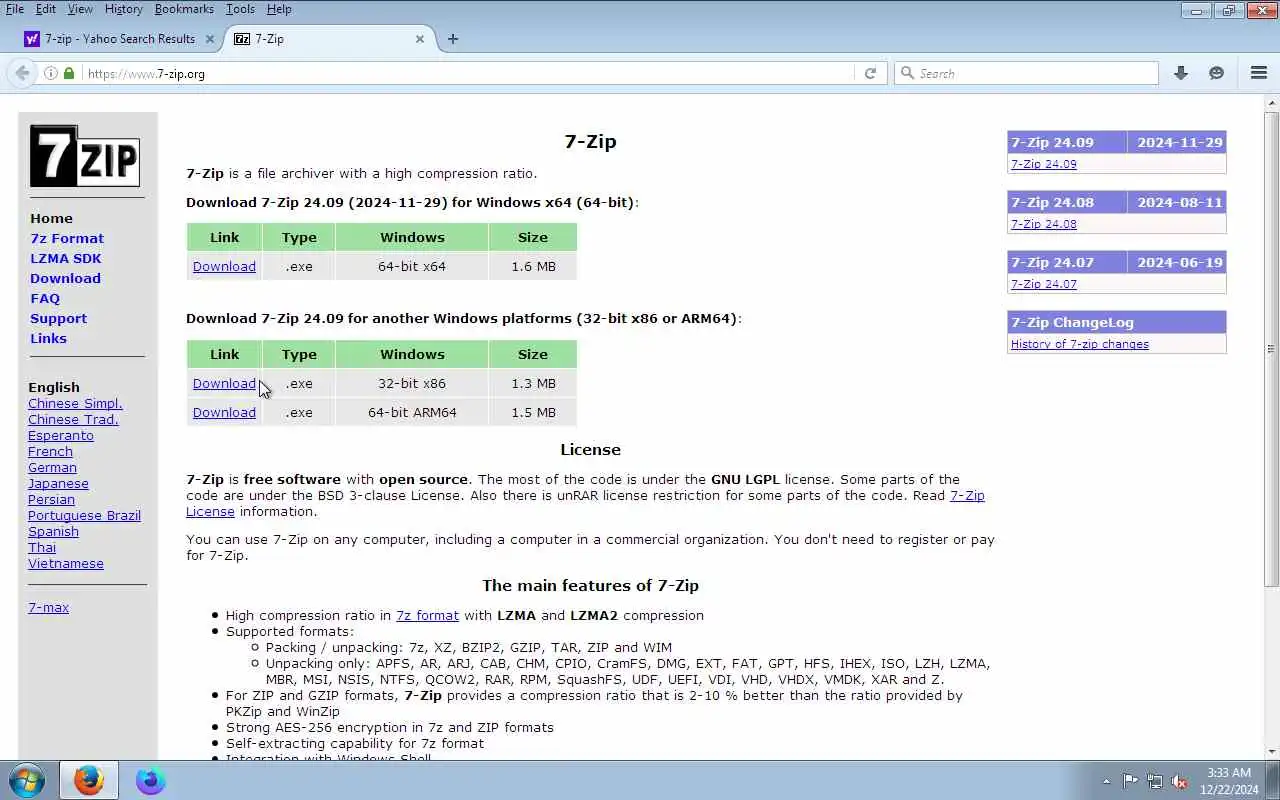Viewport: 1280px width, 800px height.
Task: Open the second browser taskbar icon
Action: [151, 780]
